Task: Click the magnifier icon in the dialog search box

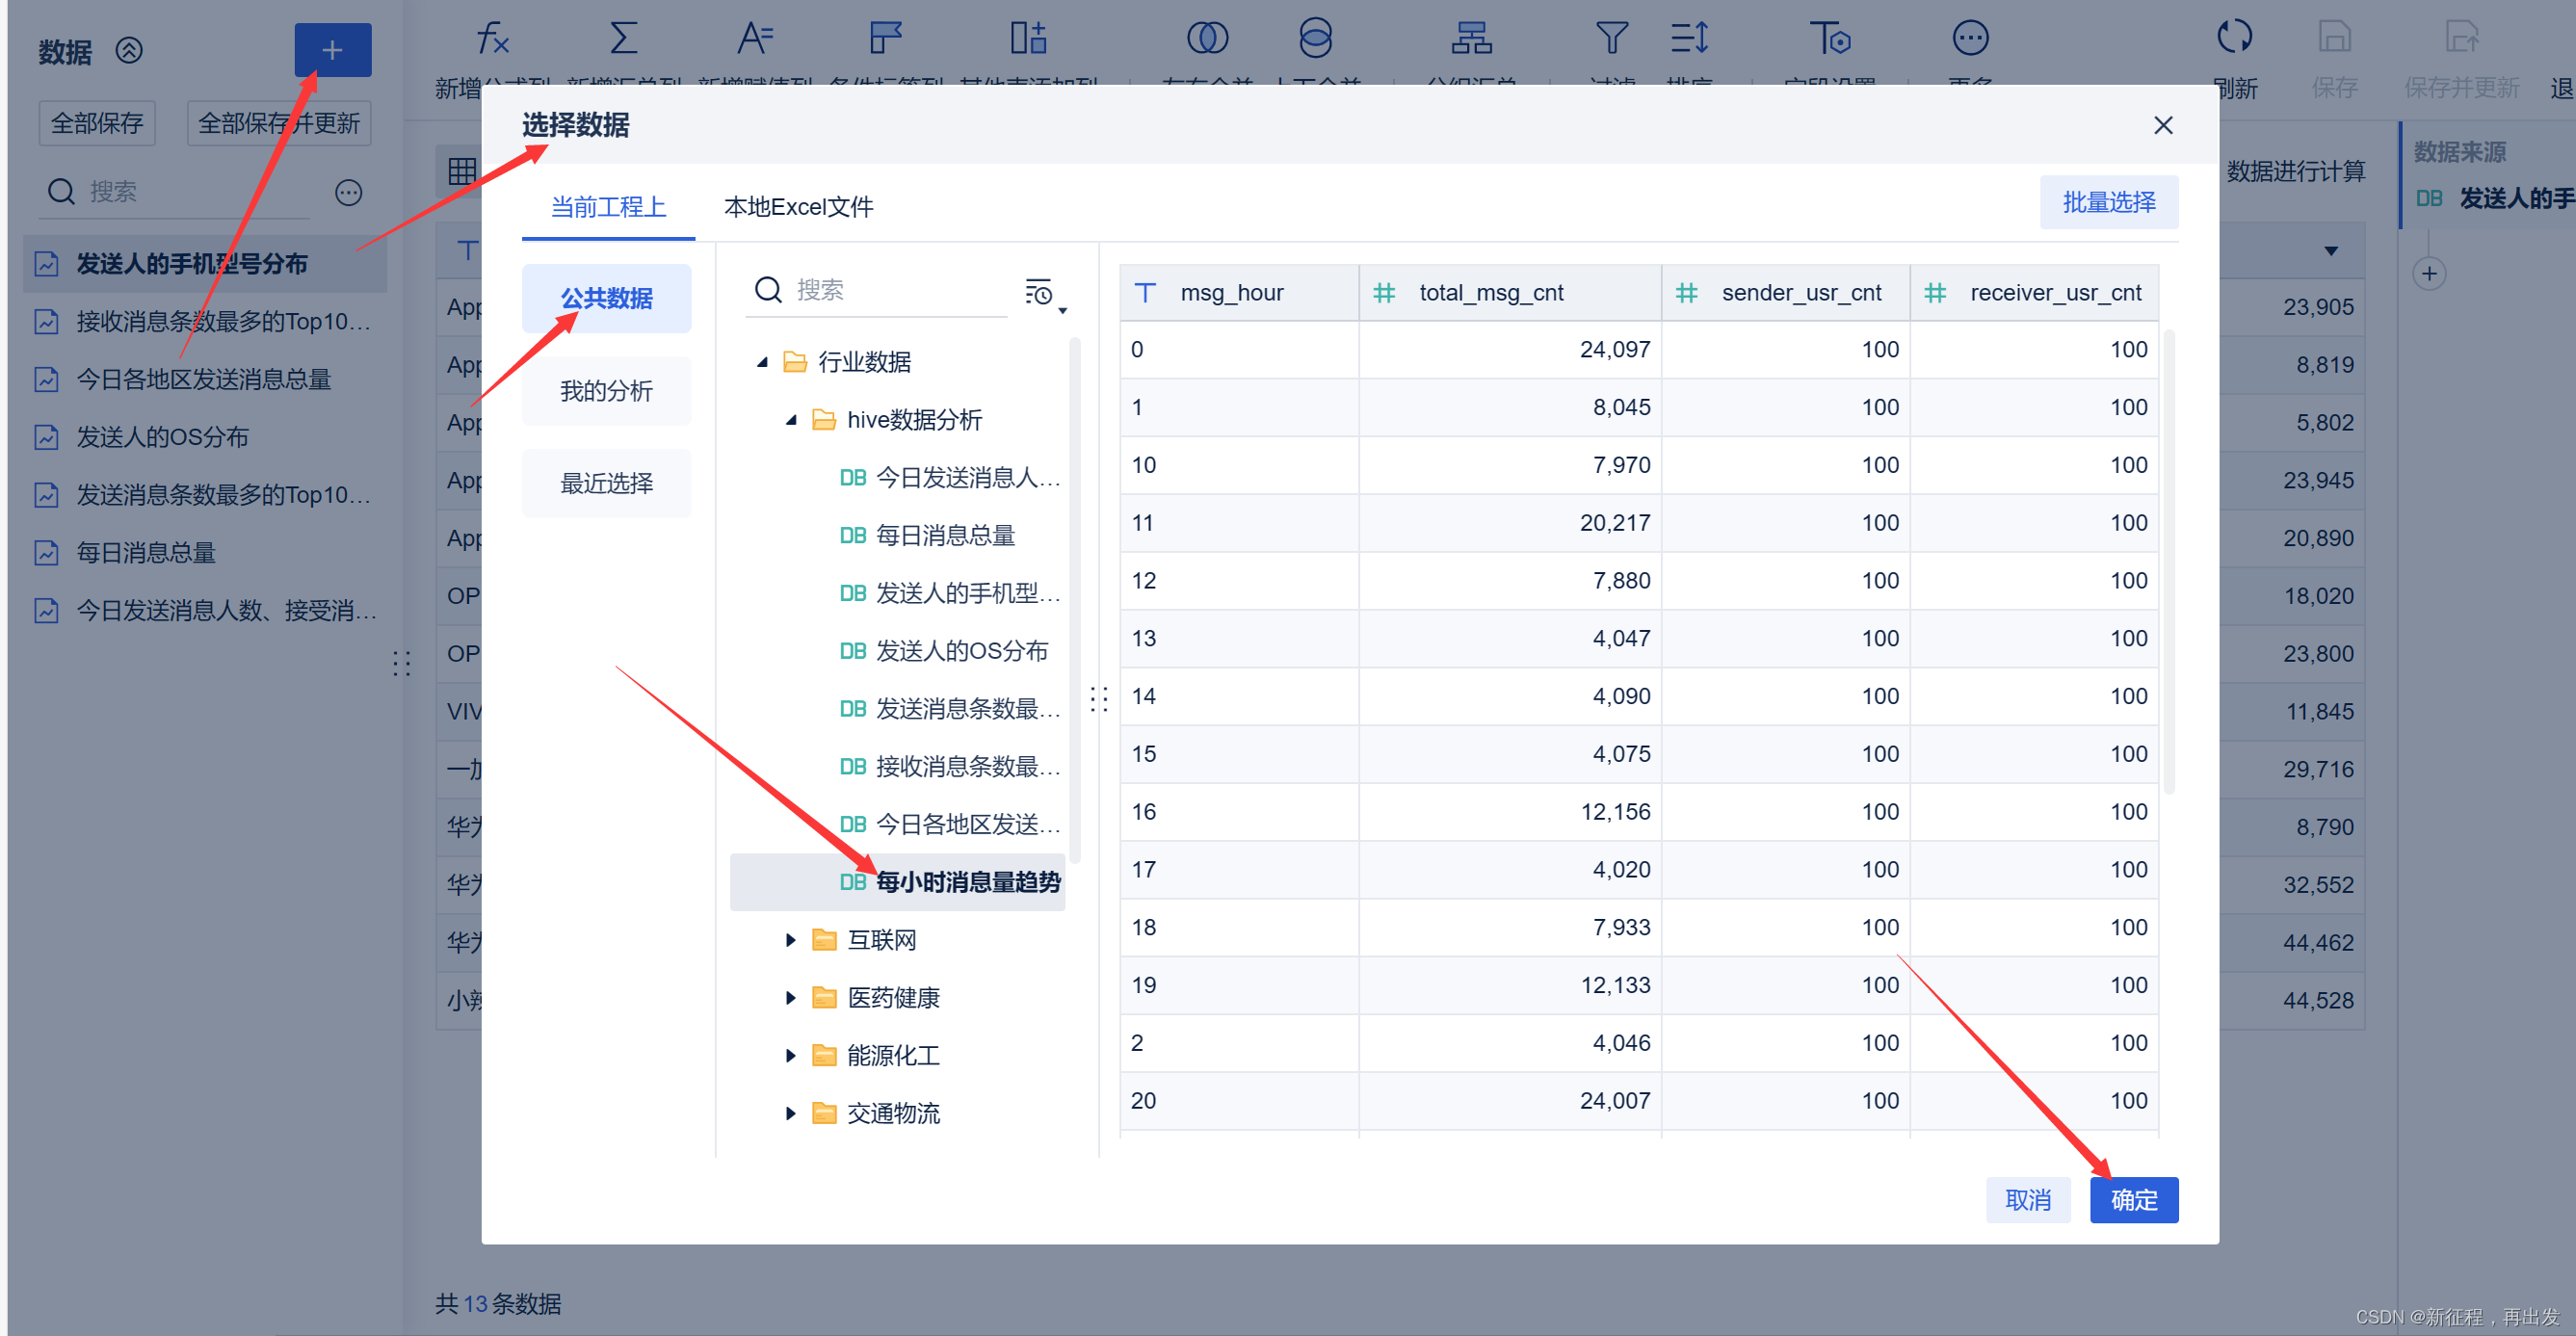Action: point(768,290)
